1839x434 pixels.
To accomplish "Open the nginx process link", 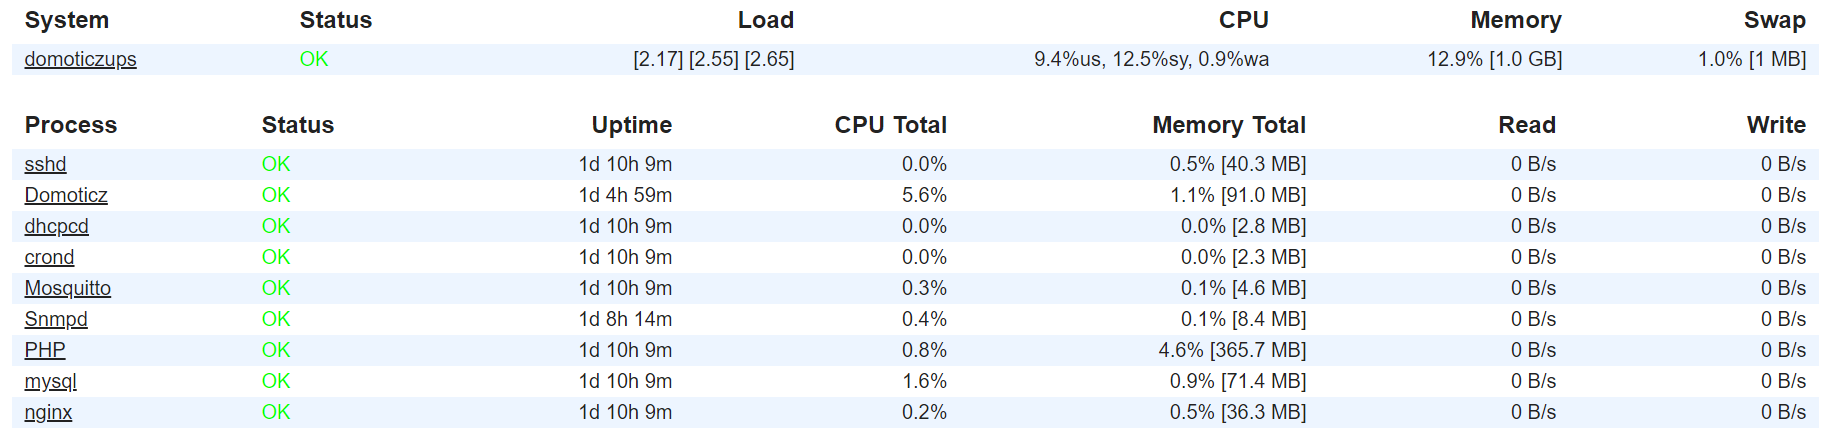I will coord(48,412).
